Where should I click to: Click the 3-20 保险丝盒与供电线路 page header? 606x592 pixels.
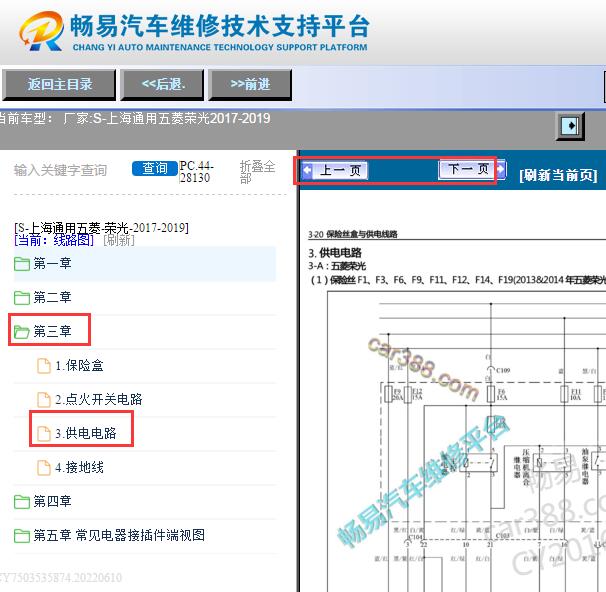pos(352,234)
